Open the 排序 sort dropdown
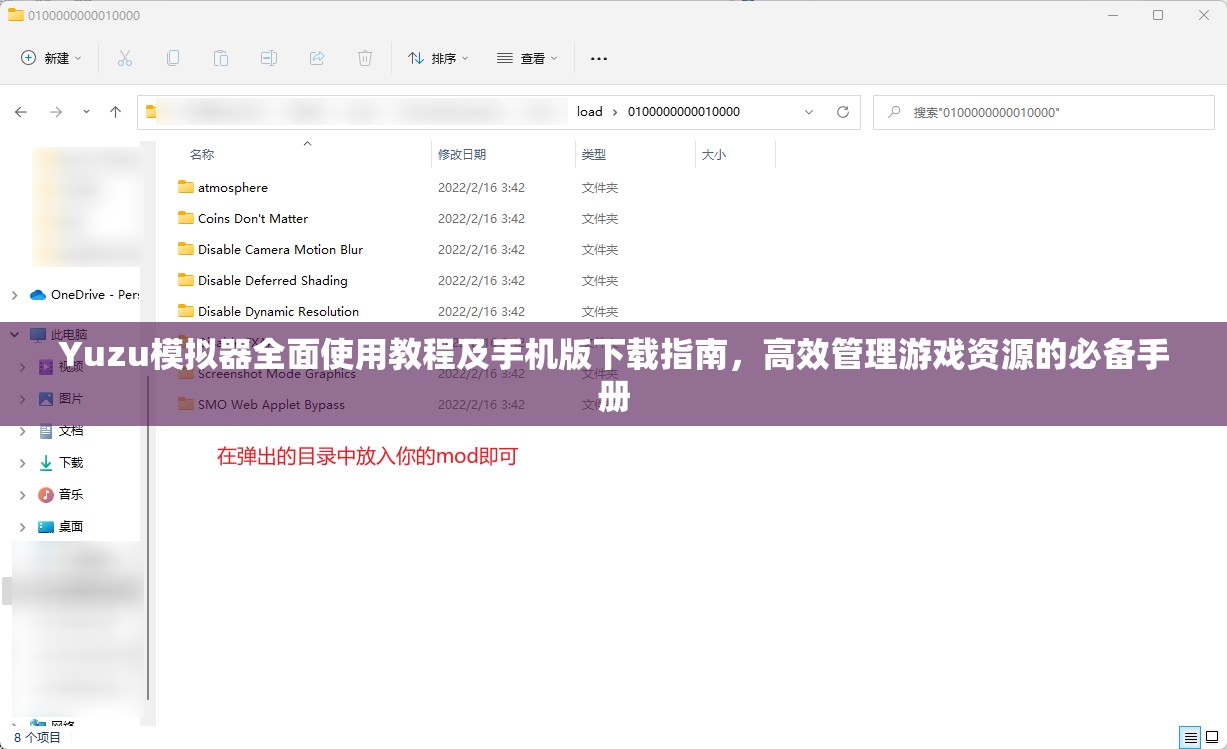Viewport: 1227px width, 749px height. (x=438, y=58)
